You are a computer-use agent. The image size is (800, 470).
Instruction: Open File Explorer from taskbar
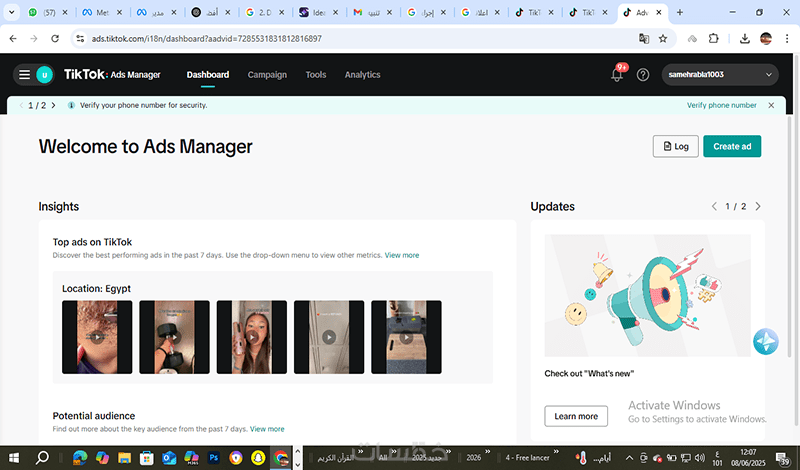pos(124,458)
